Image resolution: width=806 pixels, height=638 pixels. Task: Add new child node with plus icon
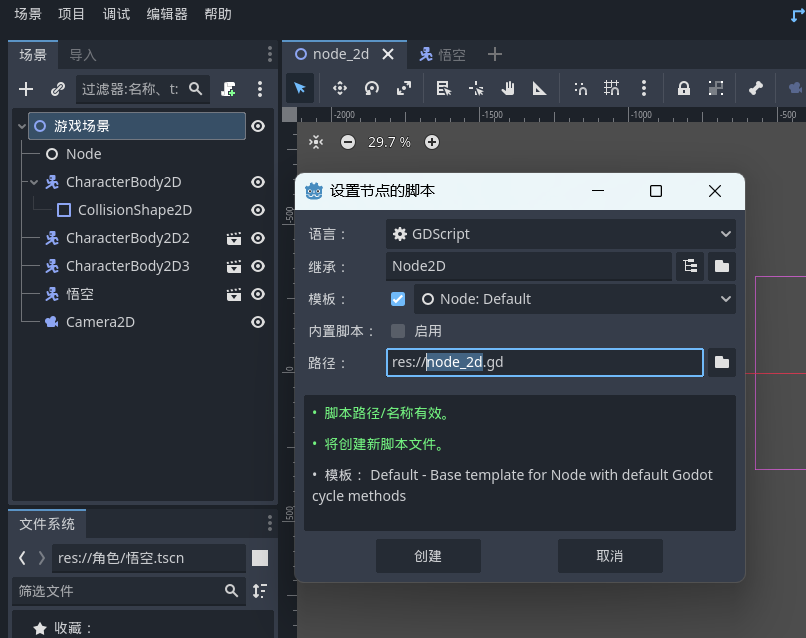click(26, 89)
